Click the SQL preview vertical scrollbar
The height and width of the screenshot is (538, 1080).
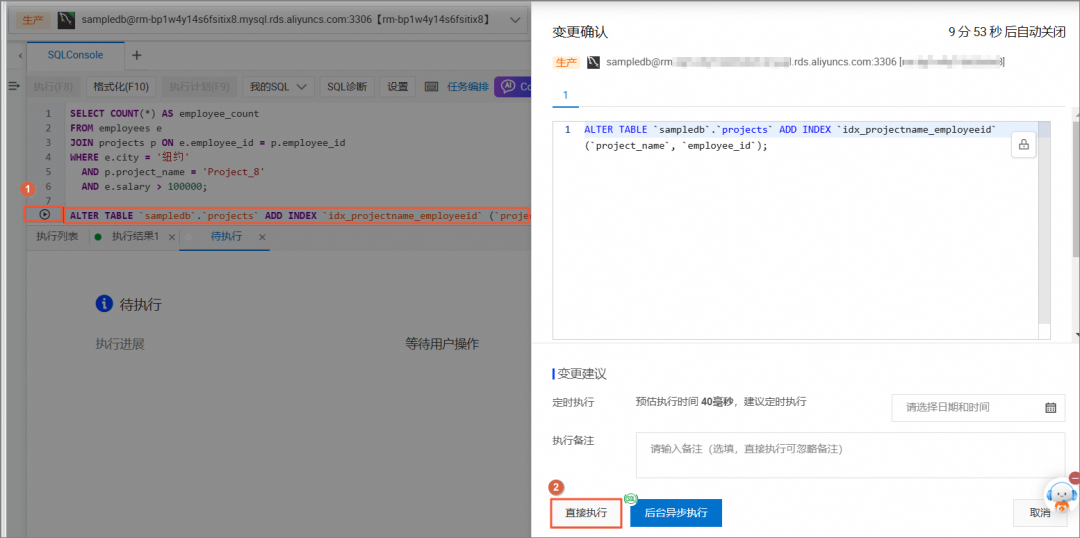(1044, 231)
